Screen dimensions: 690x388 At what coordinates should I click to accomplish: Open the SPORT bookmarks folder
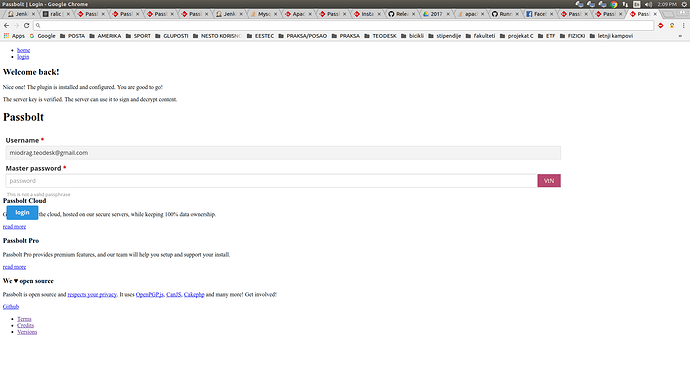point(138,36)
